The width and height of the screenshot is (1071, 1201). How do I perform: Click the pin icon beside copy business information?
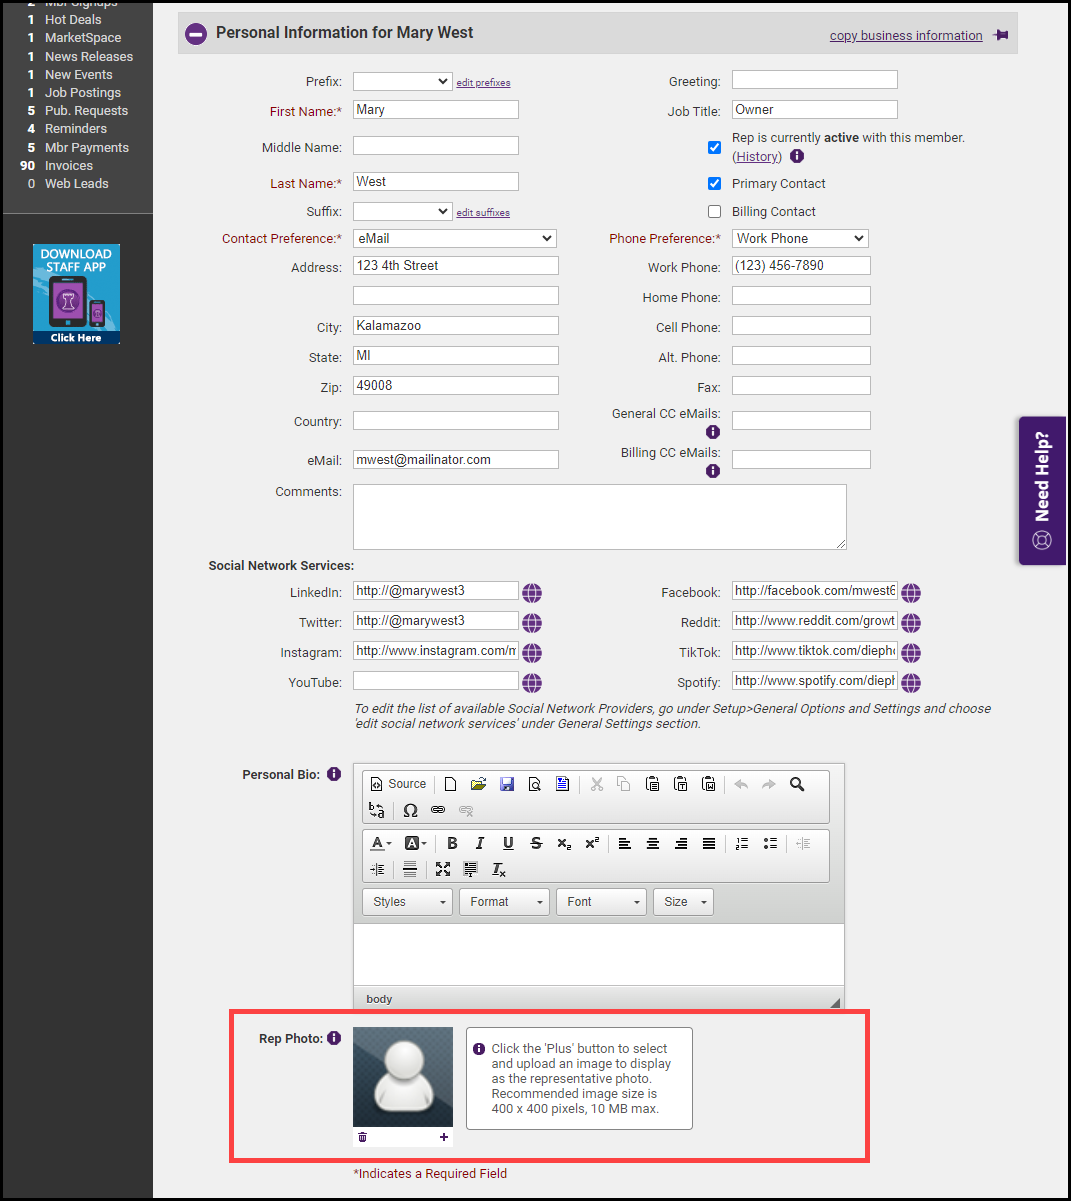[1000, 35]
